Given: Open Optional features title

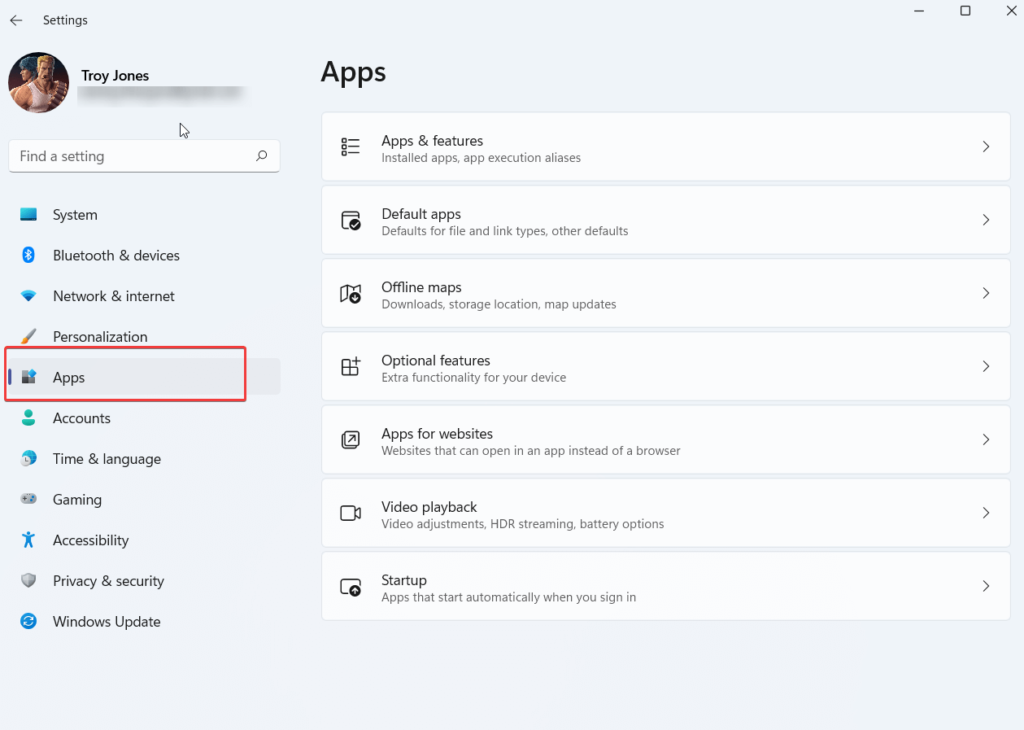Looking at the screenshot, I should [x=436, y=360].
